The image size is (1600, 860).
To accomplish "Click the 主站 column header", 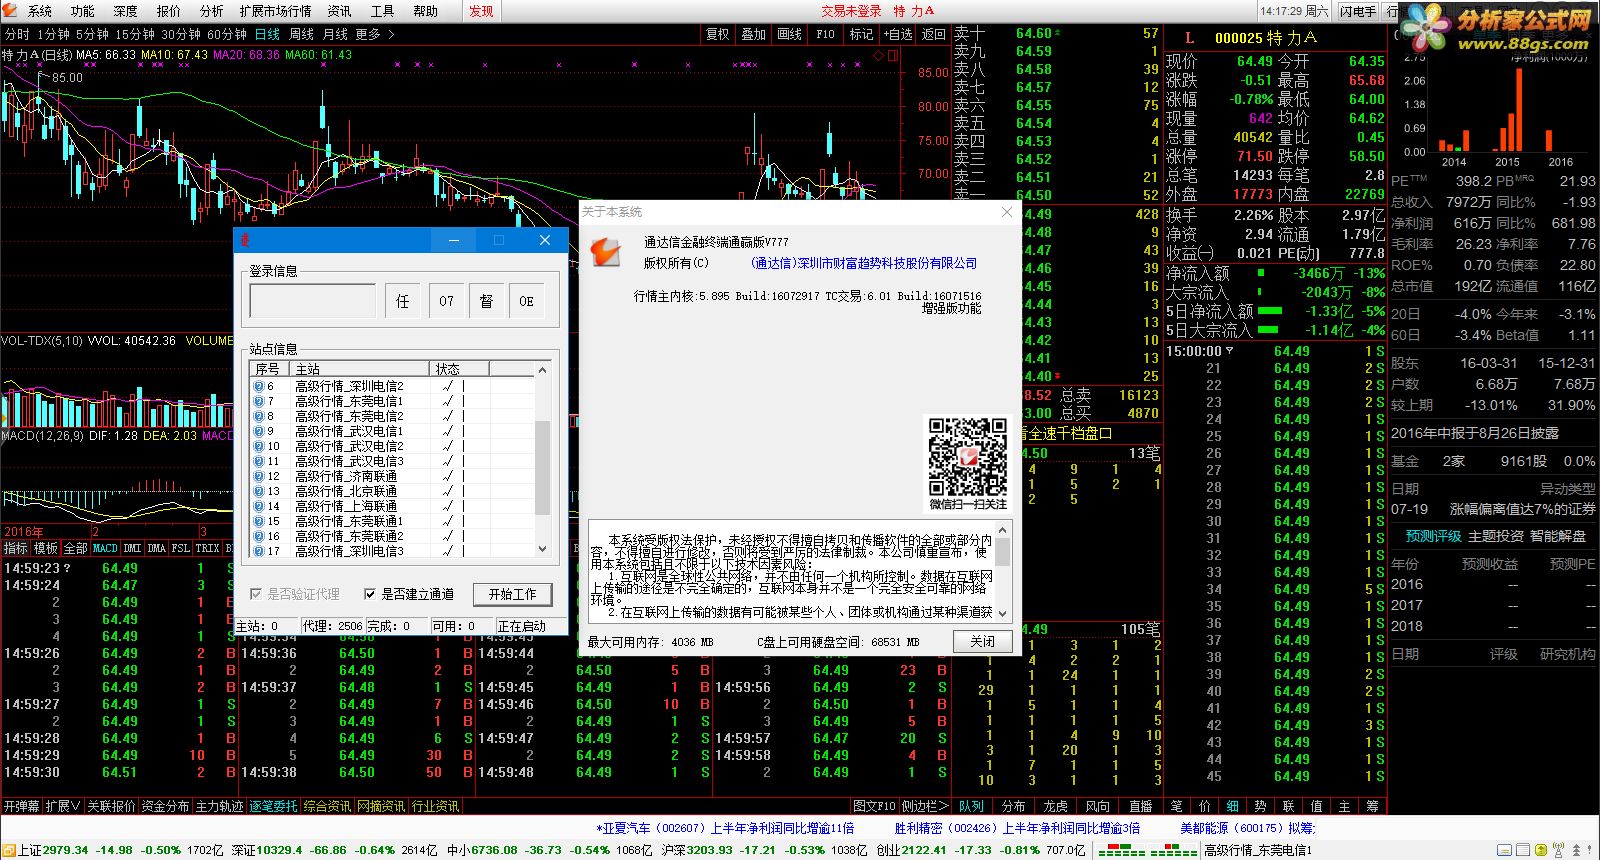I will (360, 369).
